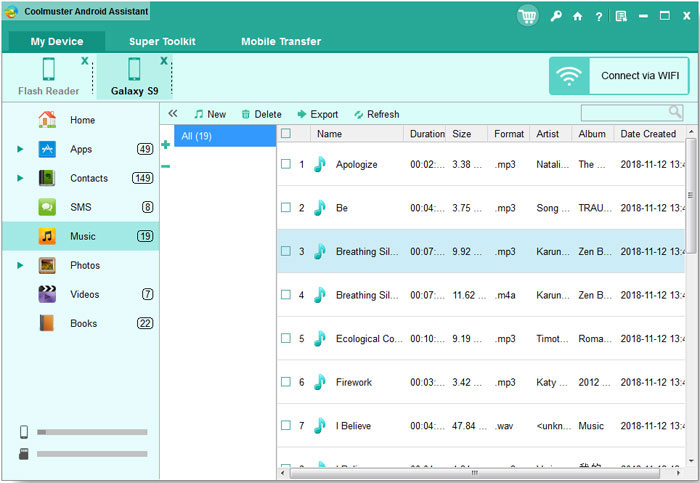Click Delete toolbar button
Viewport: 700px width, 483px height.
(262, 114)
